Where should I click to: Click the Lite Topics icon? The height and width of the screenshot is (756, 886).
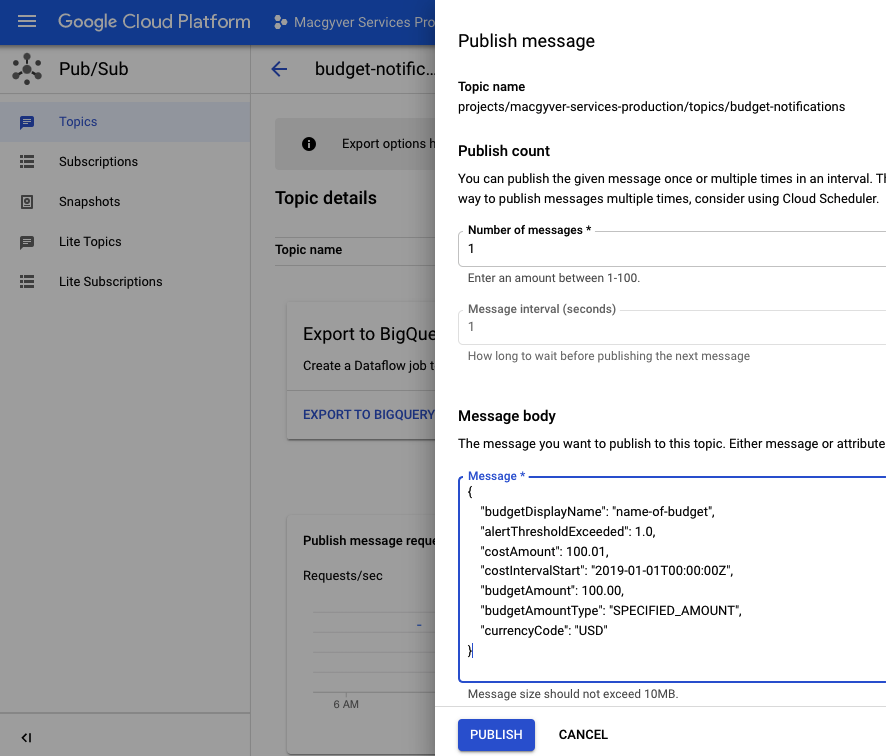27,242
